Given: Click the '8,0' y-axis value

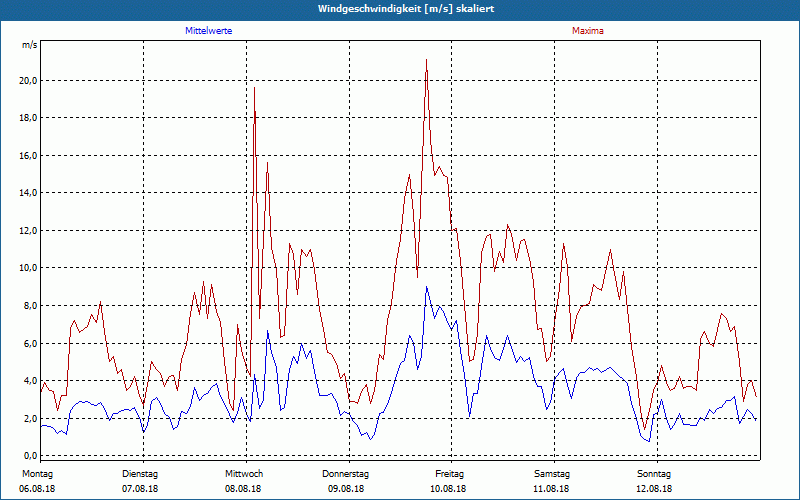Looking at the screenshot, I should coord(30,306).
